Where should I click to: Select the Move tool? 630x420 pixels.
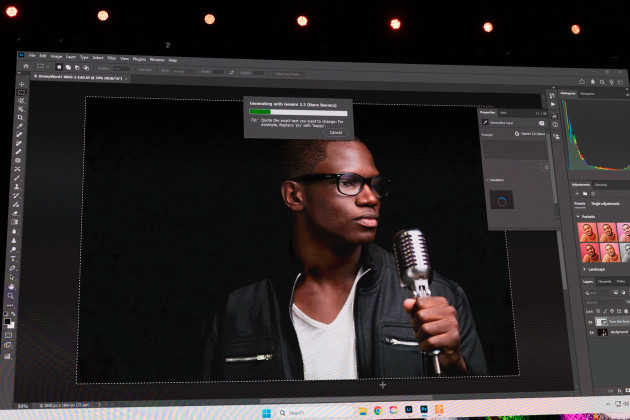[22, 84]
